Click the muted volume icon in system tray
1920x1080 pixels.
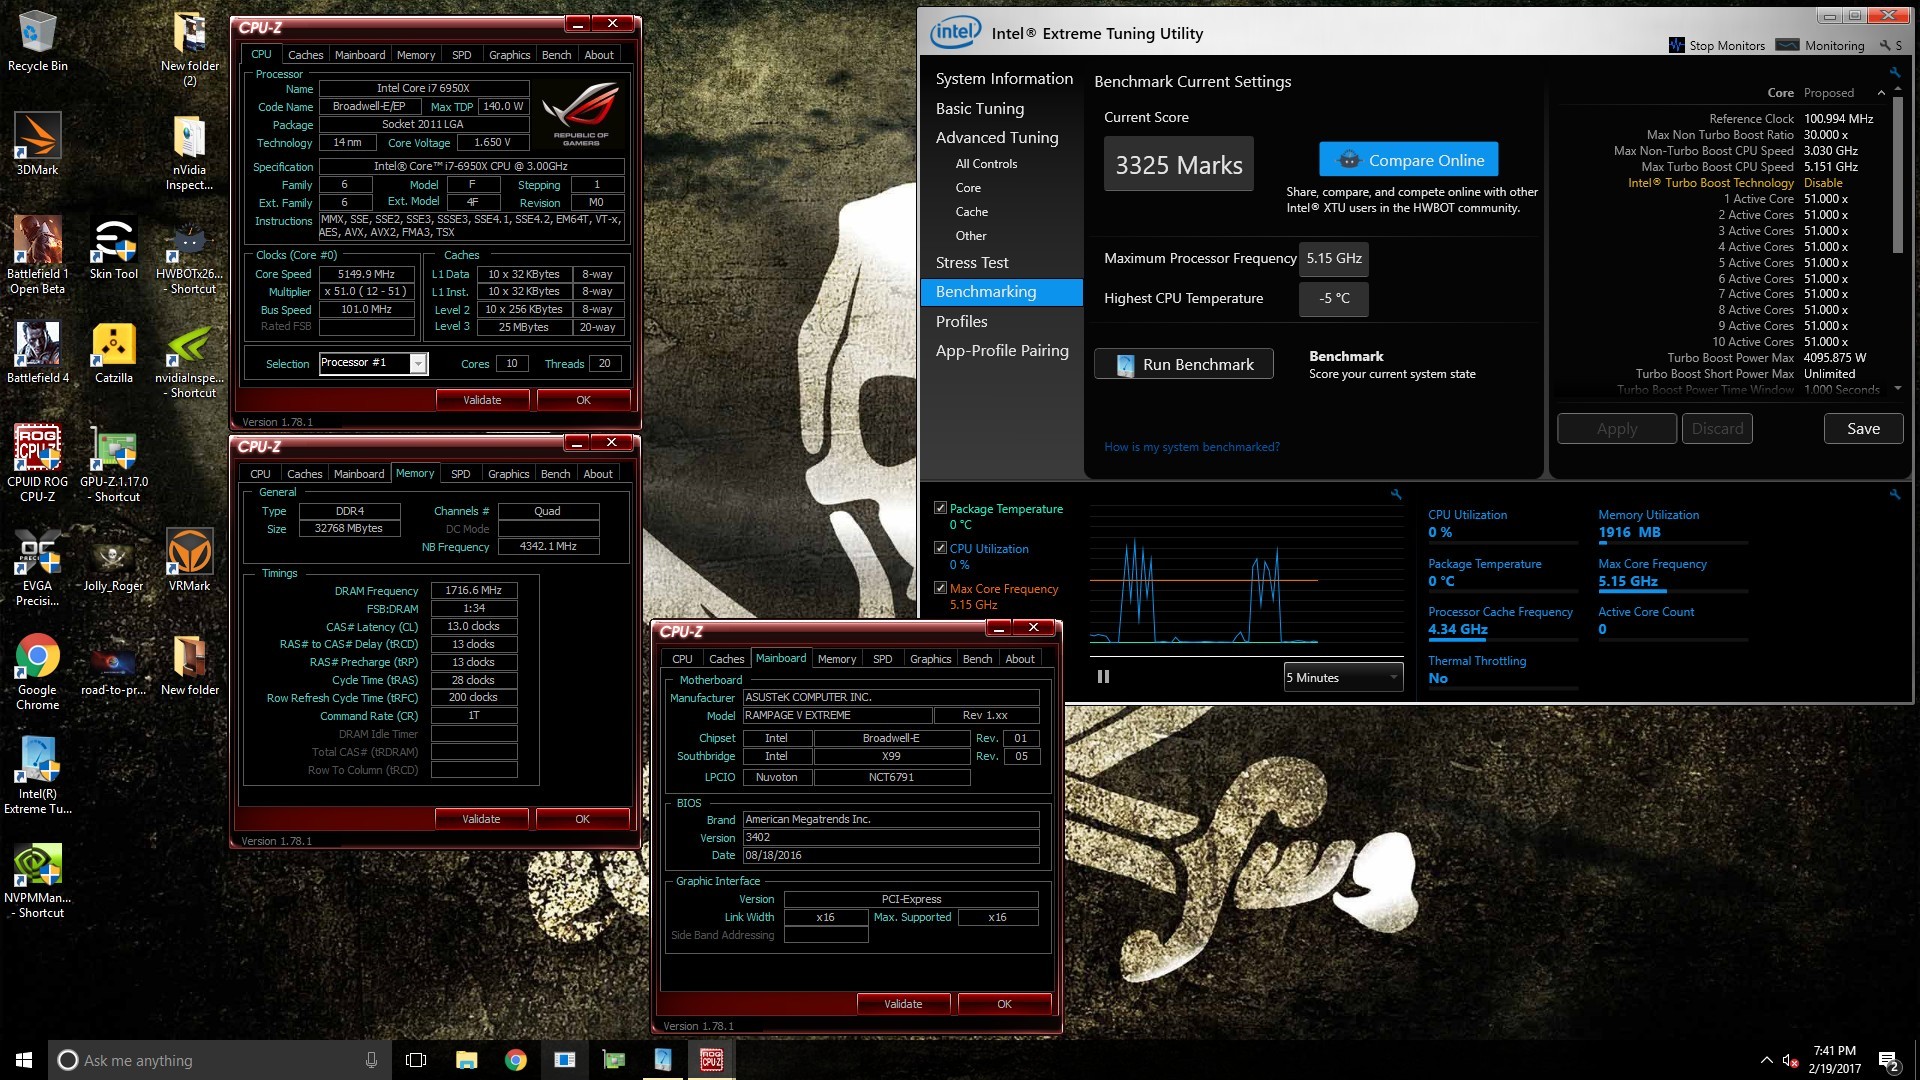pos(1791,1060)
